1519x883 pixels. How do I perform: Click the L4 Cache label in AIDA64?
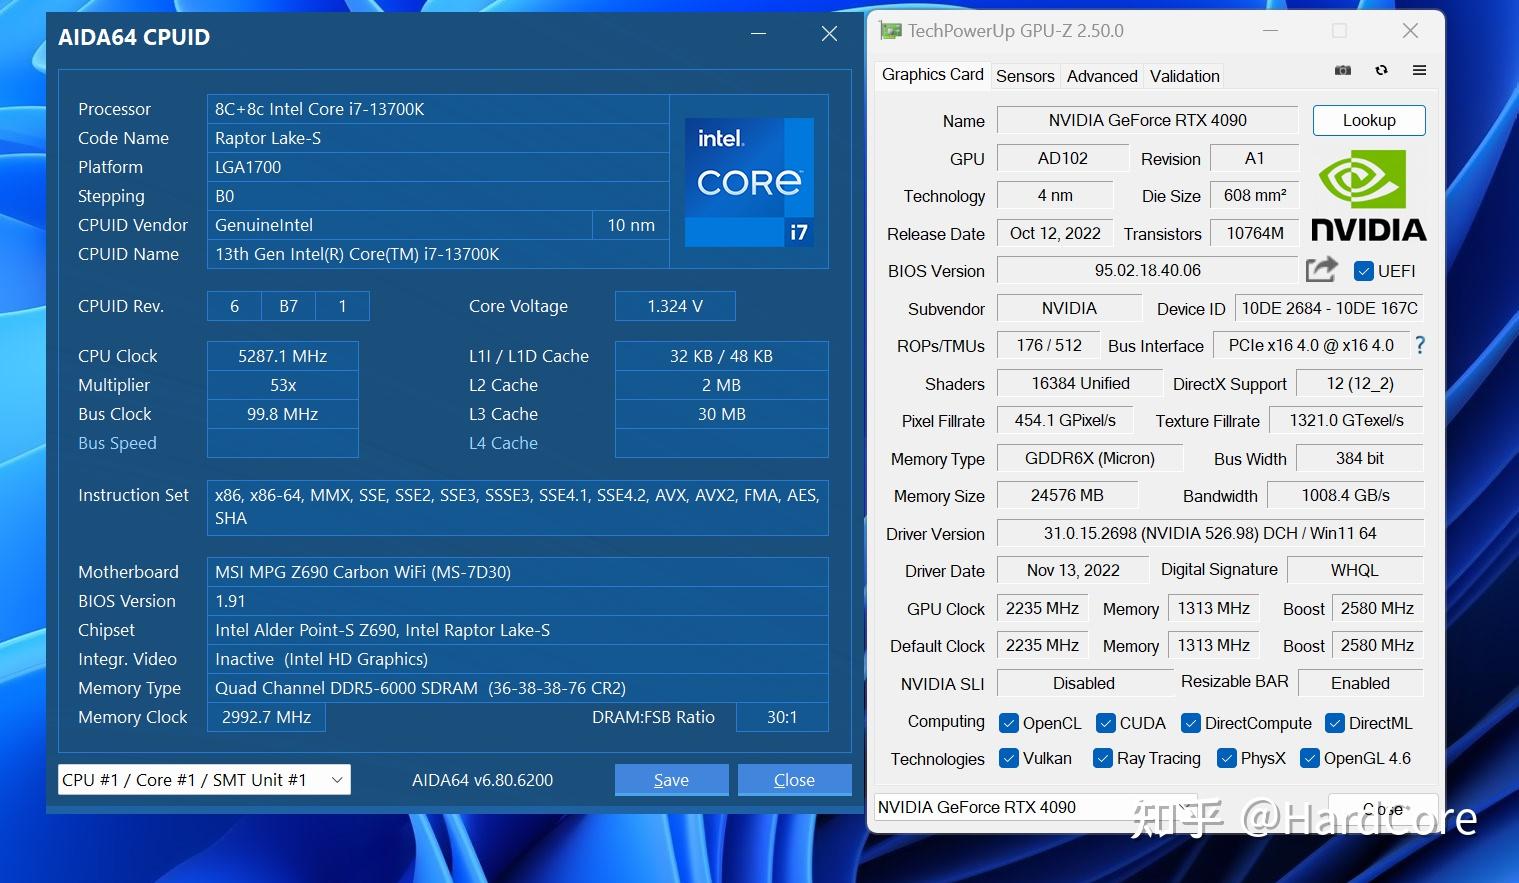[503, 443]
